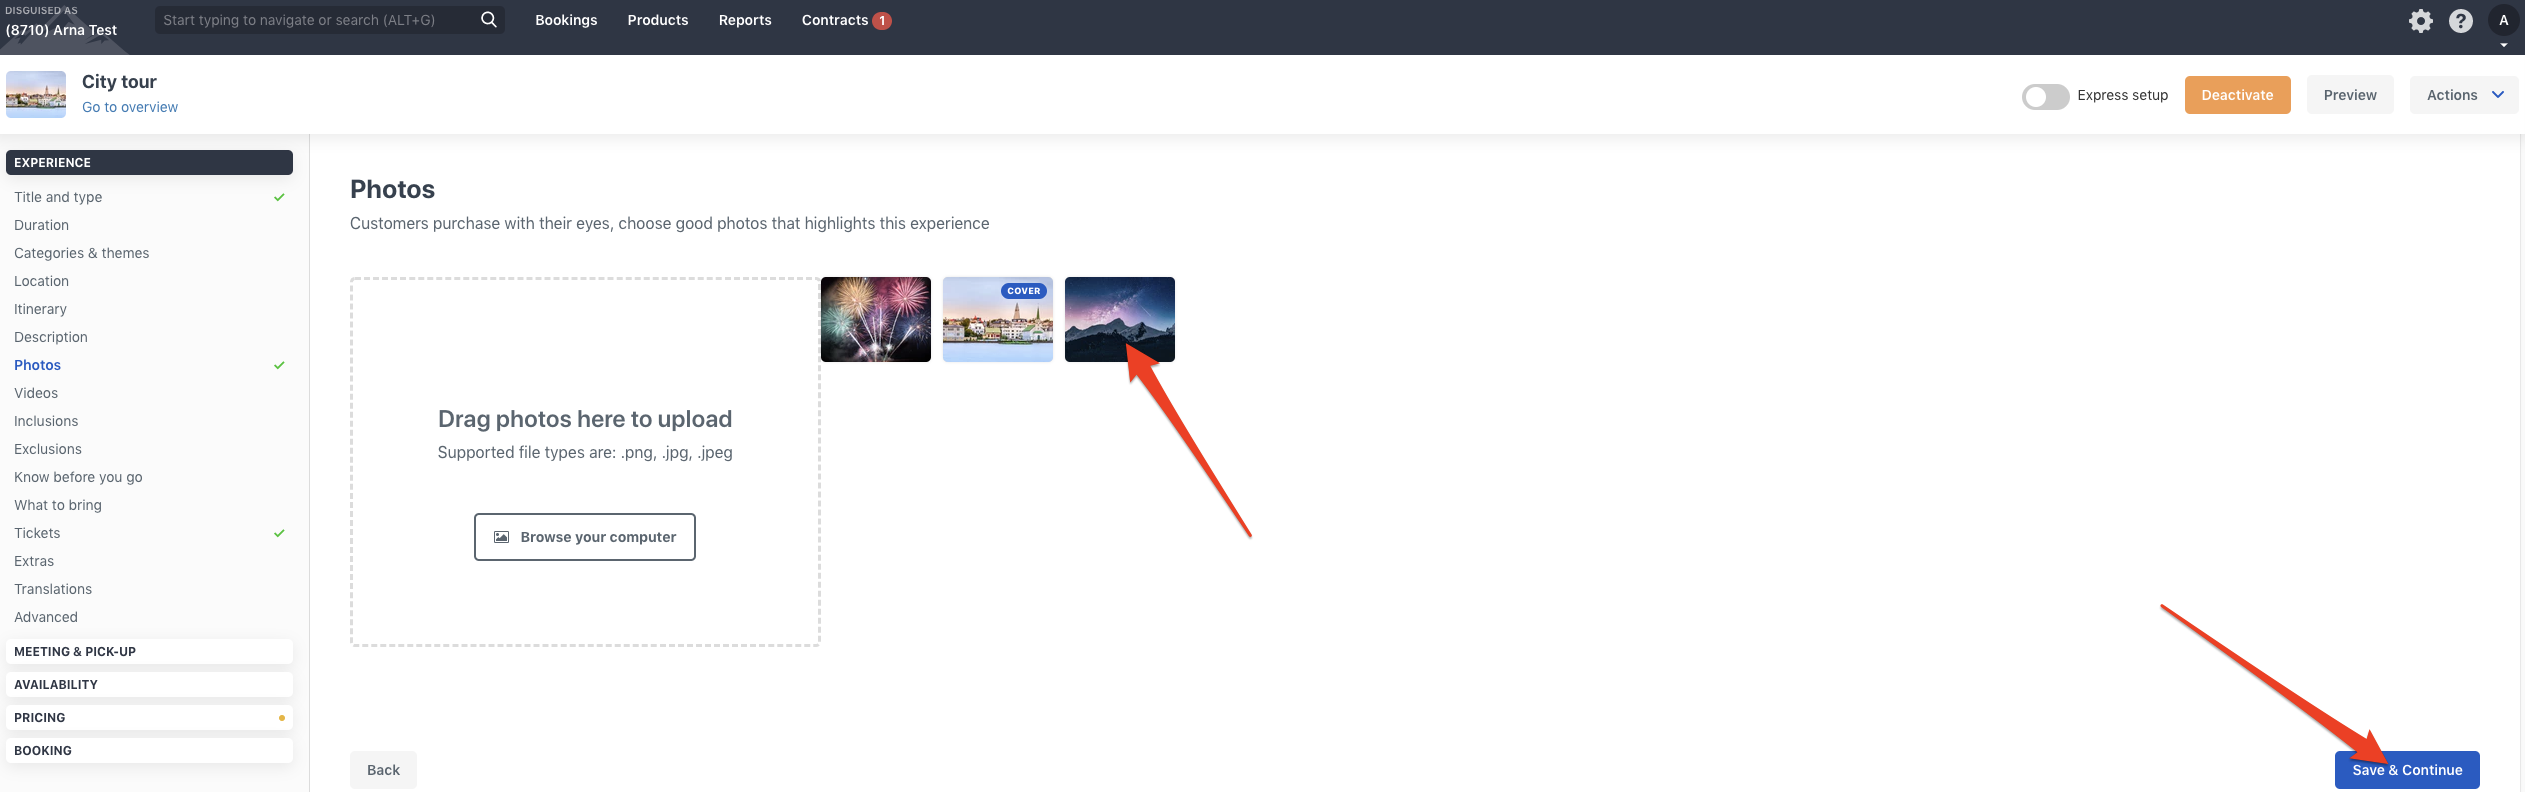Select the cover city photo thumbnail
Screen dimensions: 2525x792
[998, 319]
